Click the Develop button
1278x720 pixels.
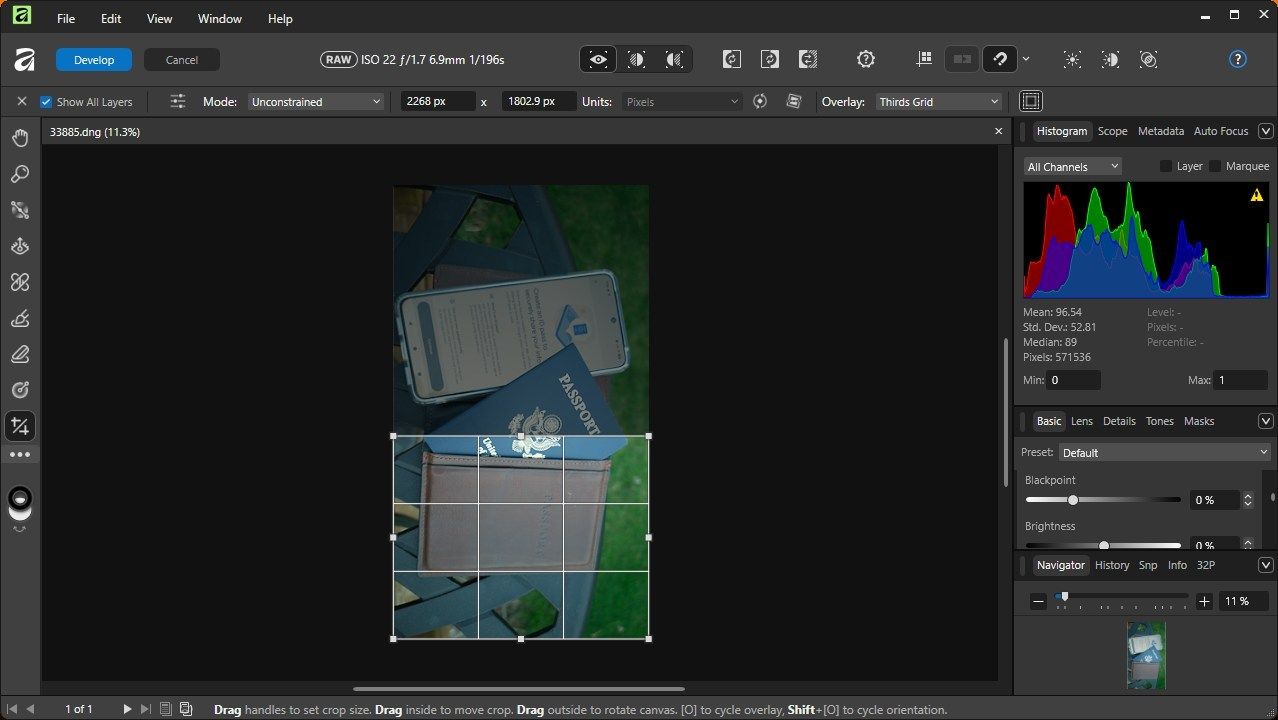point(94,60)
